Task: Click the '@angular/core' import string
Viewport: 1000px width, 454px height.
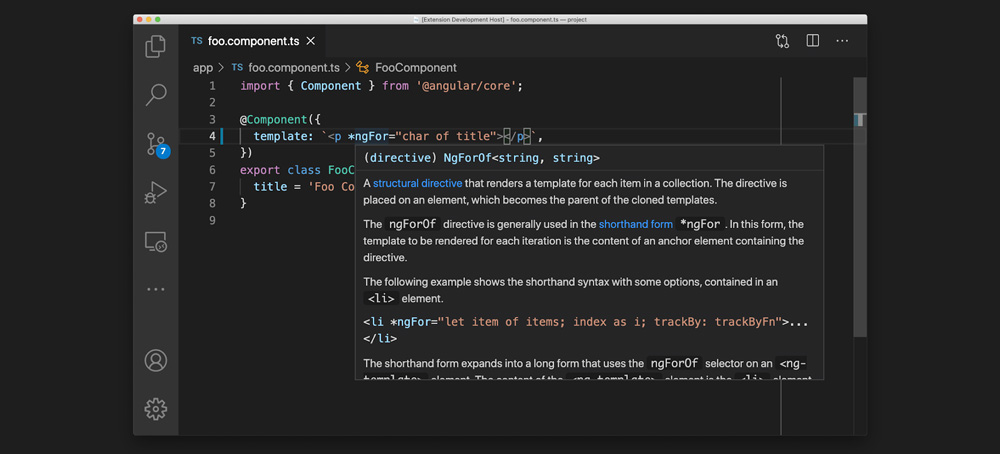Action: [468, 86]
